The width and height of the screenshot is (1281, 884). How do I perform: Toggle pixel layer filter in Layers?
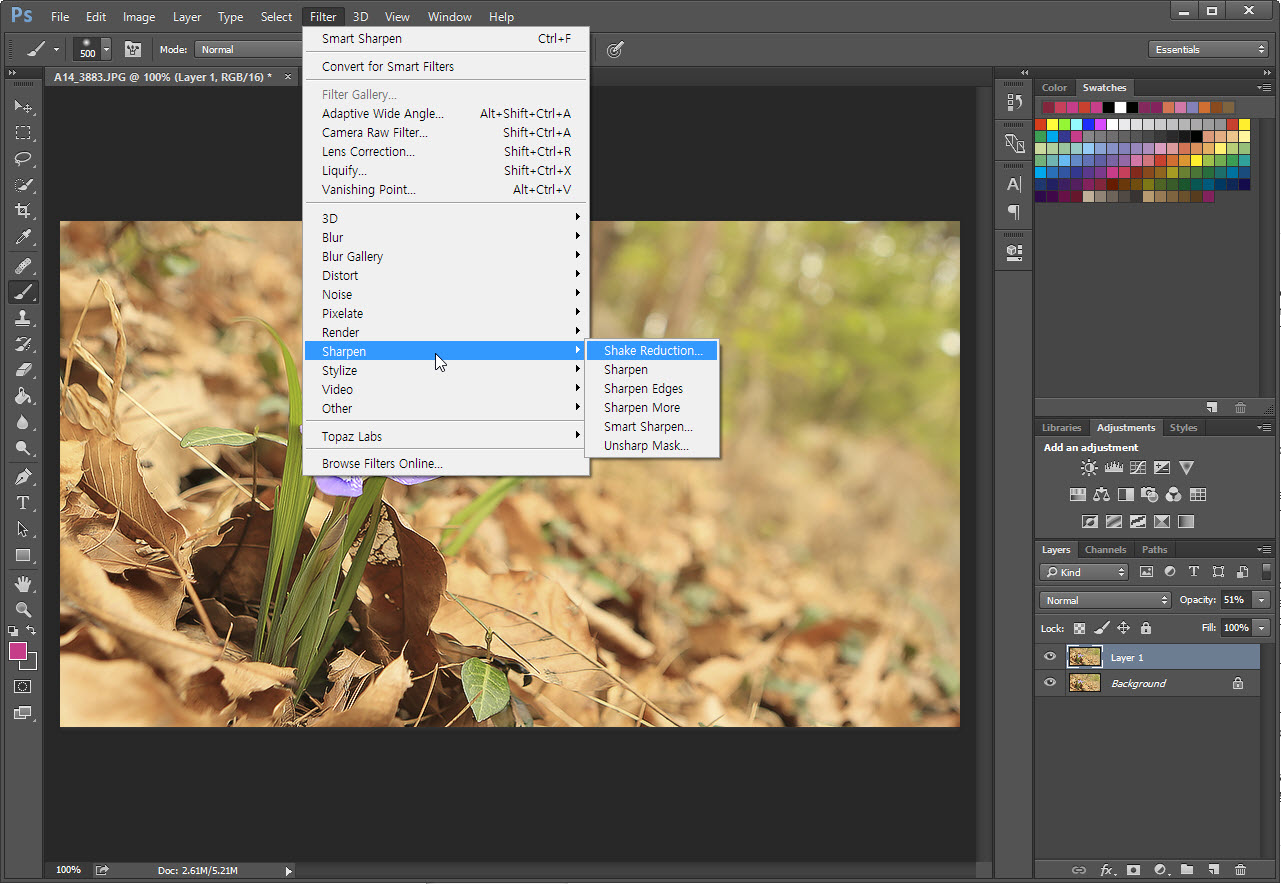point(1146,572)
